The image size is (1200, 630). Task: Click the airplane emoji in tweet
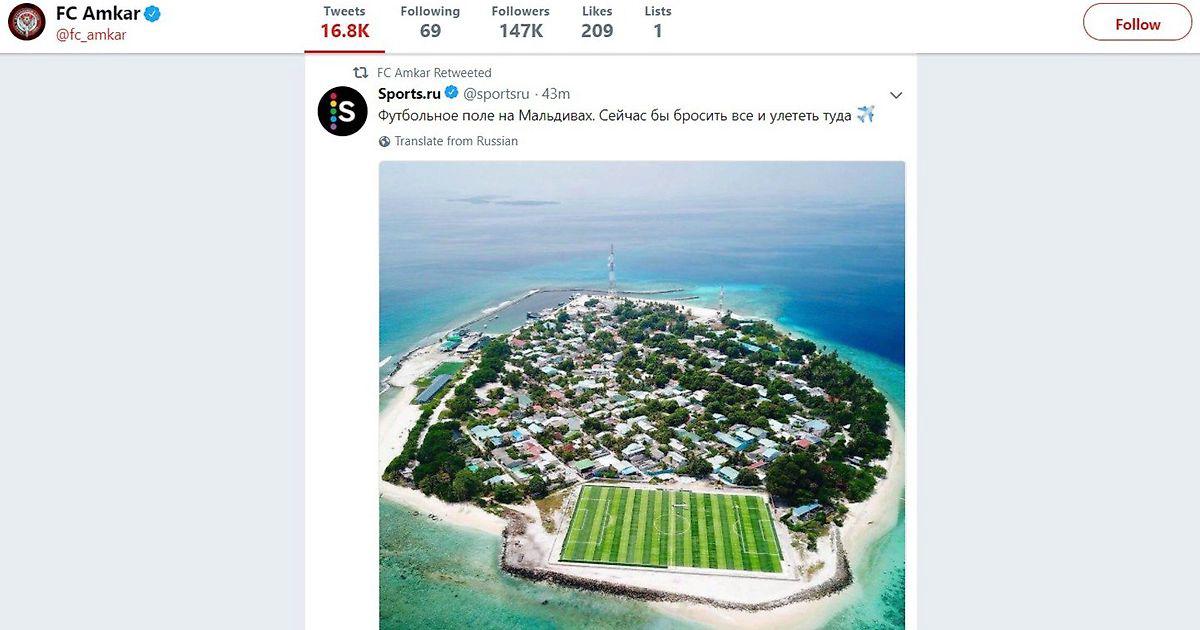866,115
